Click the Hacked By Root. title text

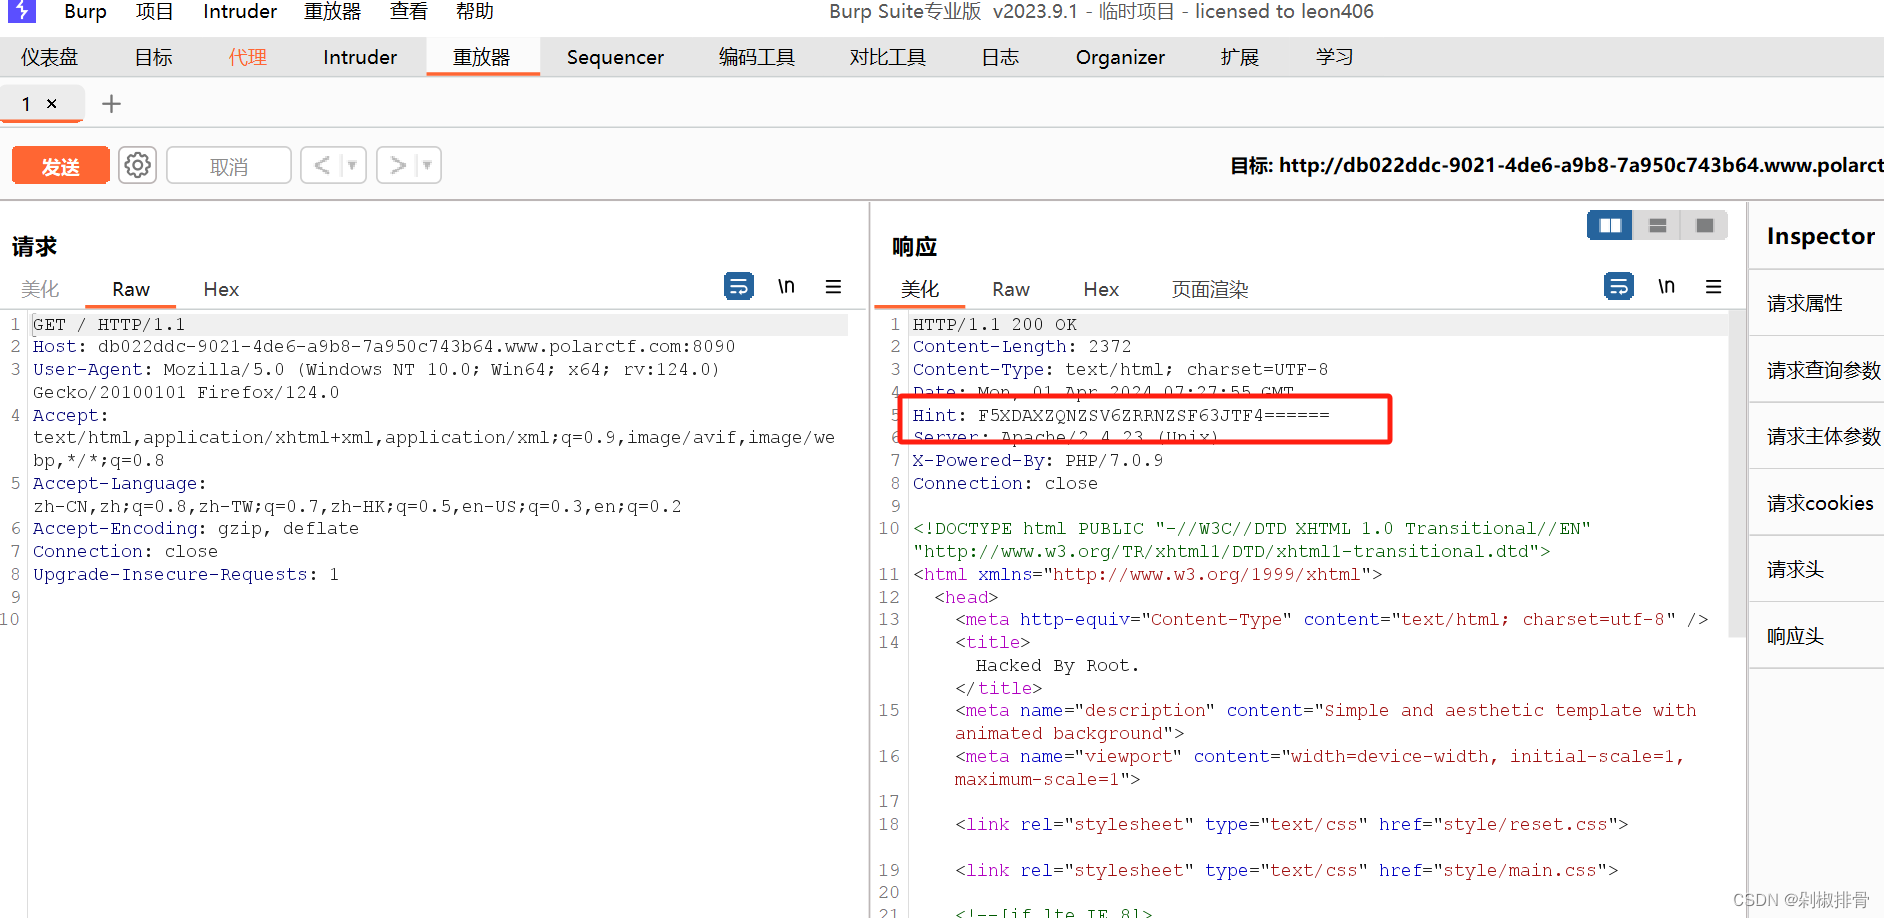coord(1057,665)
